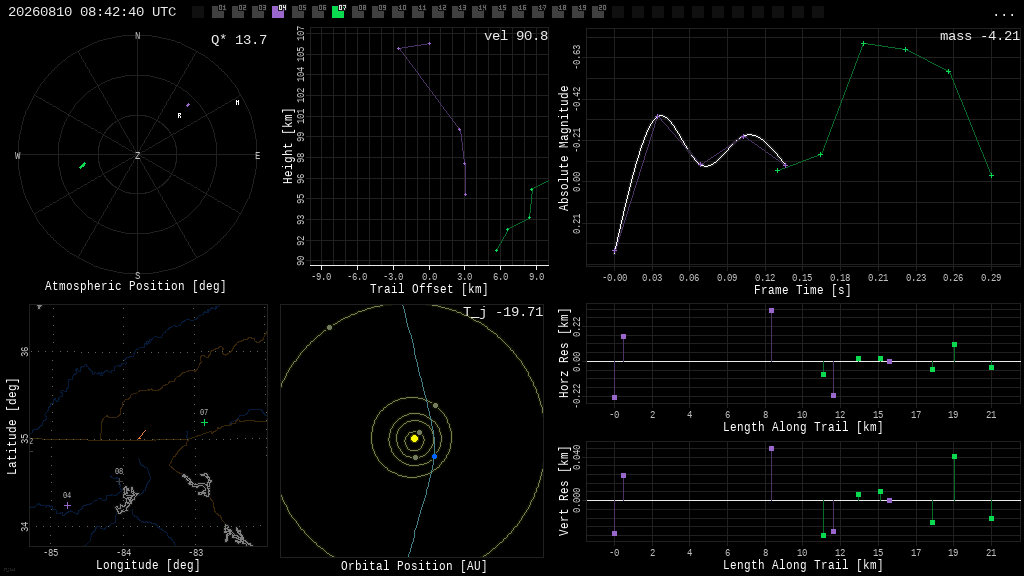The image size is (1024, 576).
Task: Click the white fitted curve's first peak
Action: [660, 116]
